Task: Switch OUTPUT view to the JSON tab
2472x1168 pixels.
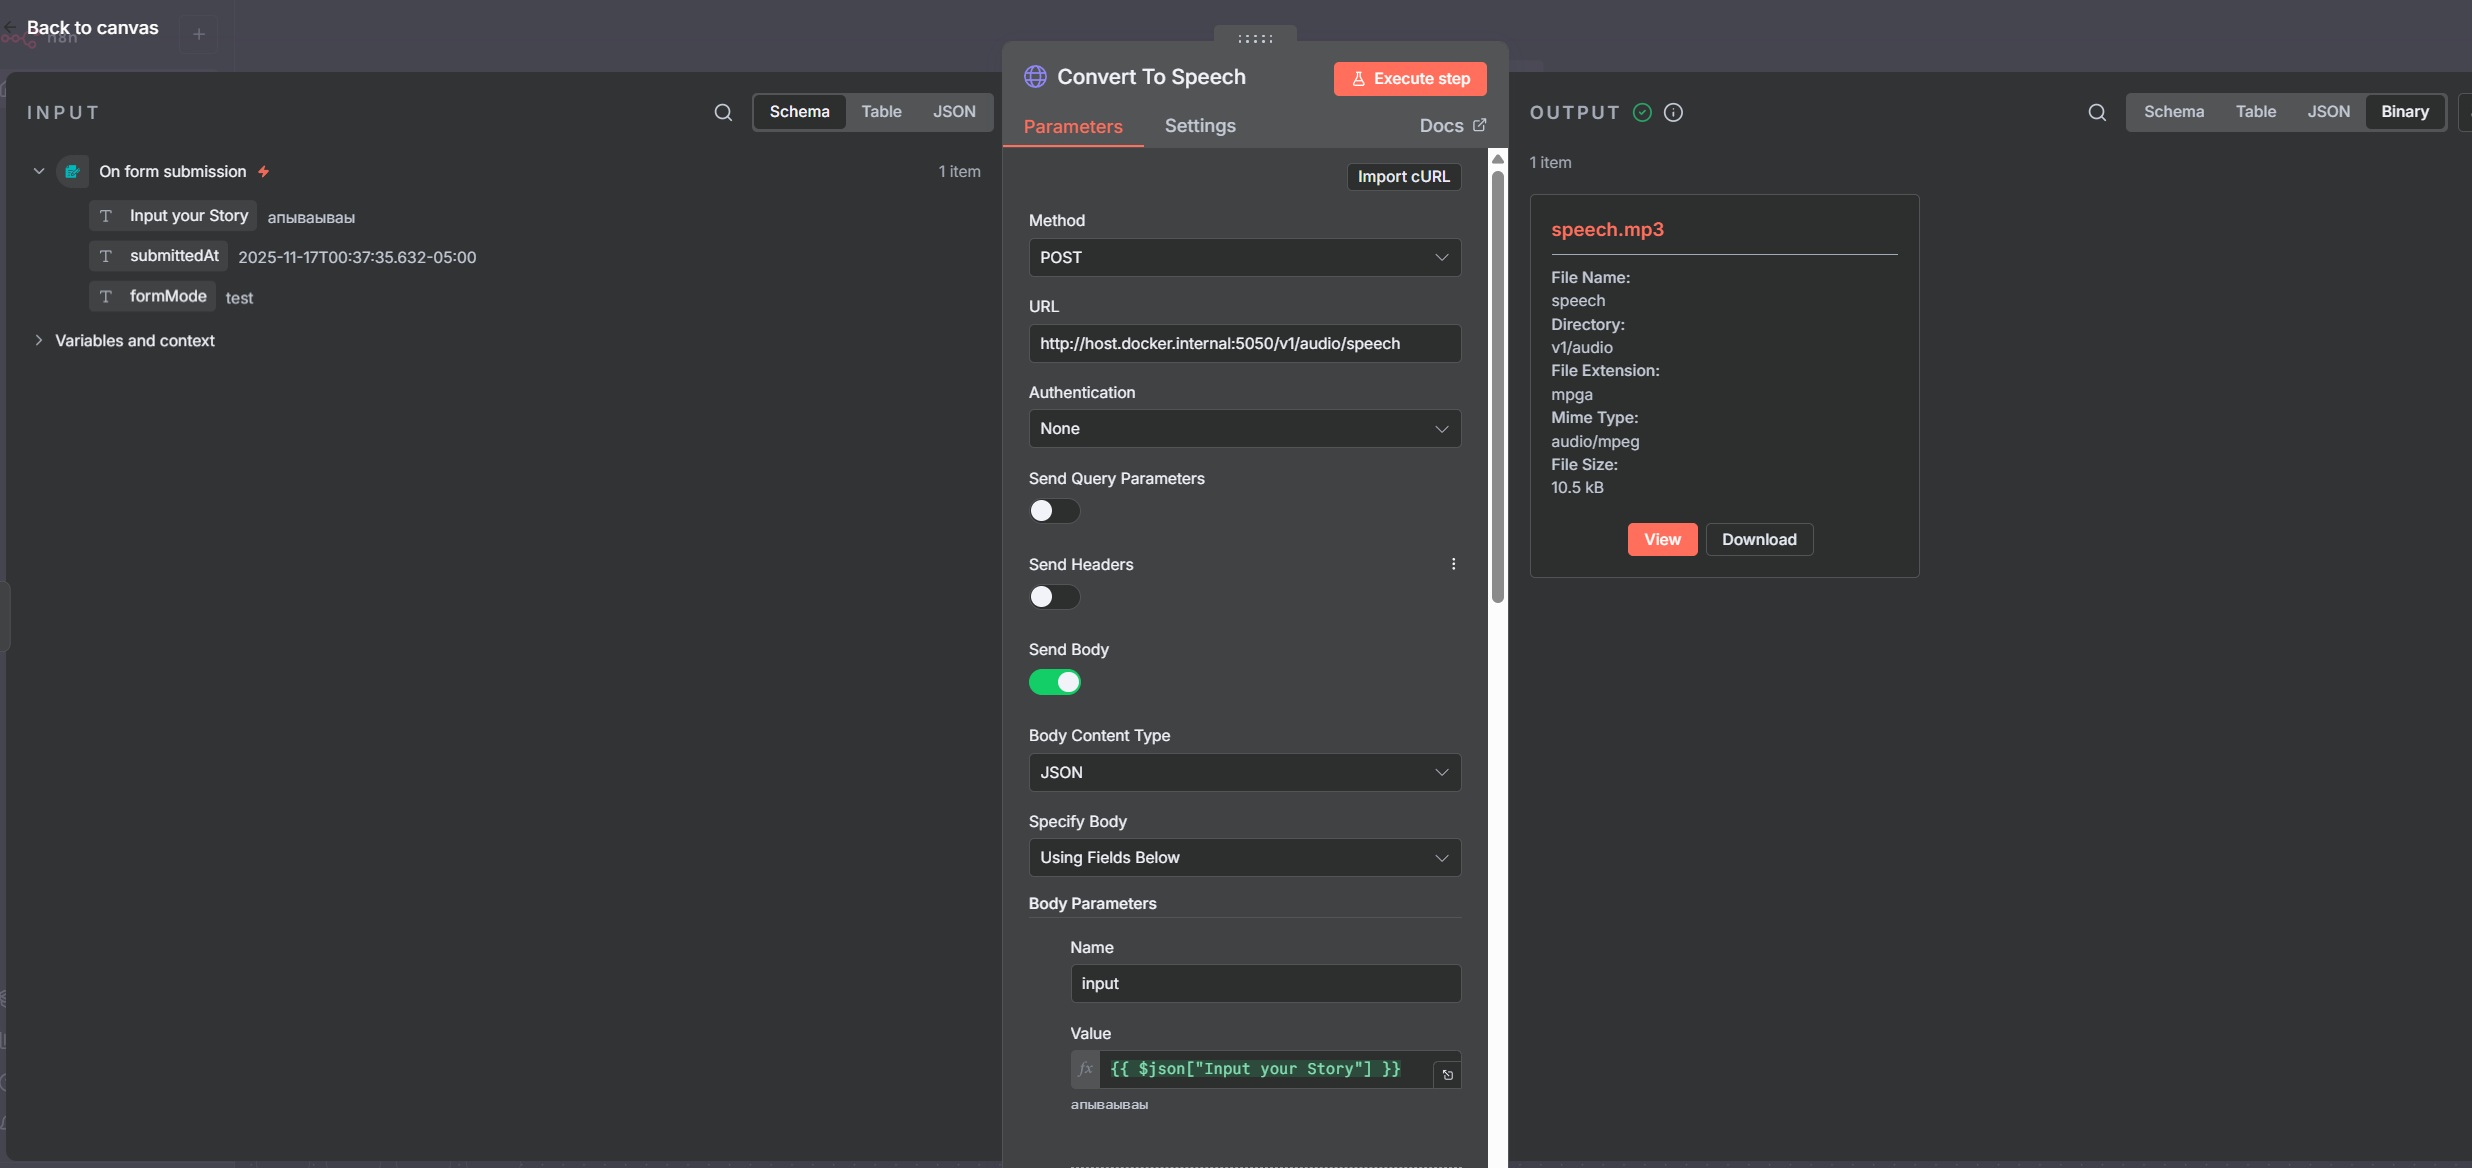Action: [2328, 112]
